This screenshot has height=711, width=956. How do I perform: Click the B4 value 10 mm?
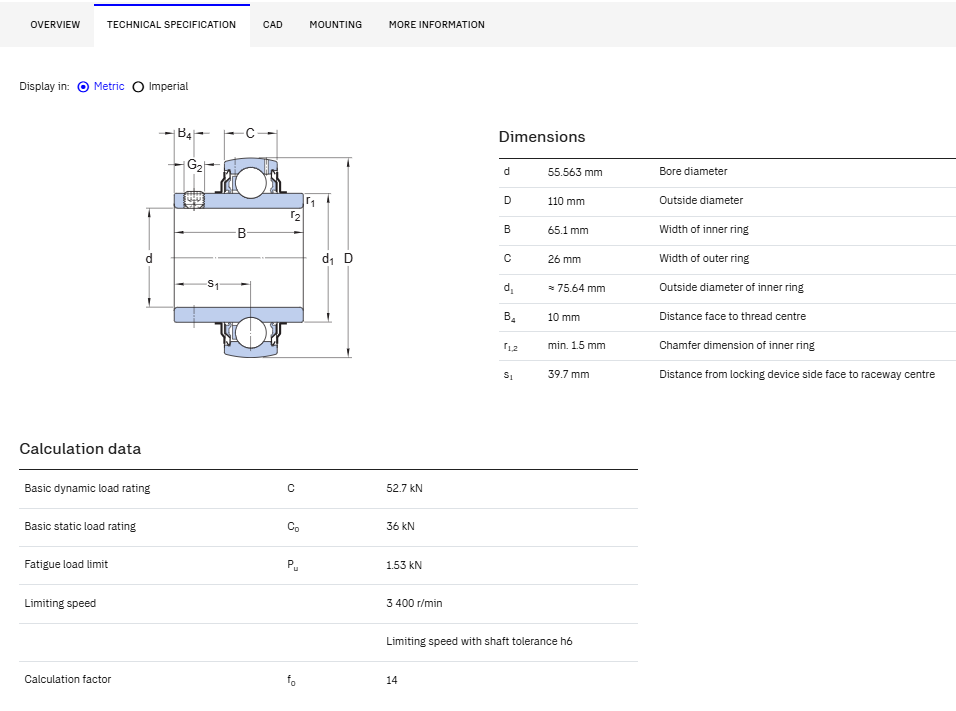click(563, 317)
